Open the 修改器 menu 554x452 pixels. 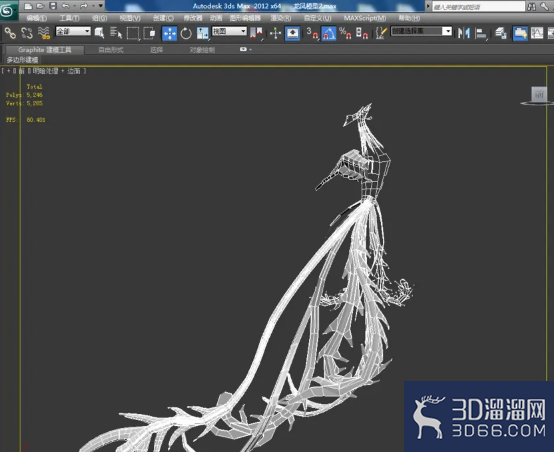[x=193, y=18]
